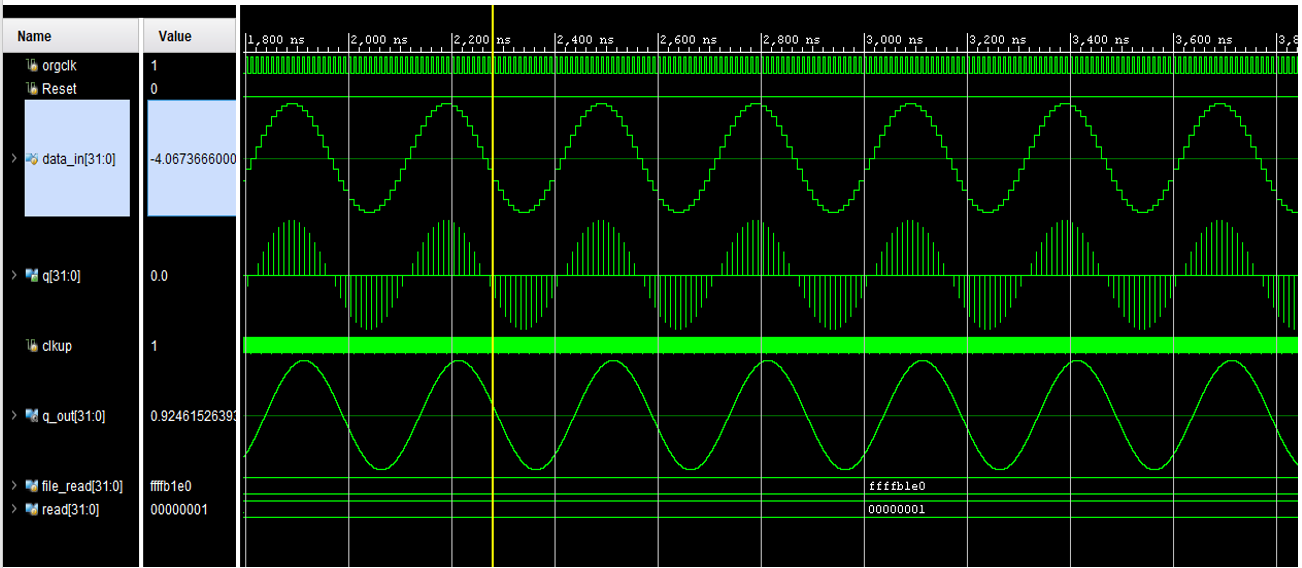Select the orgclk signal row
Screen dimensions: 1302x568
point(59,65)
